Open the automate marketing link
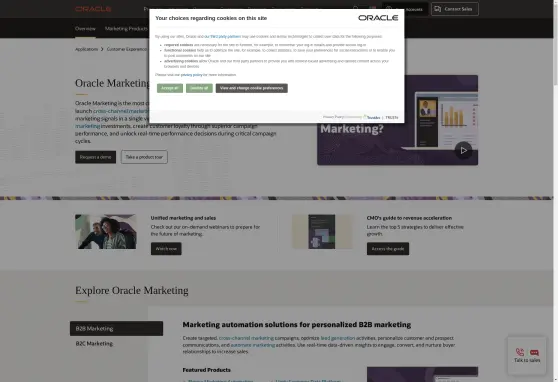The image size is (558, 382). (253, 345)
